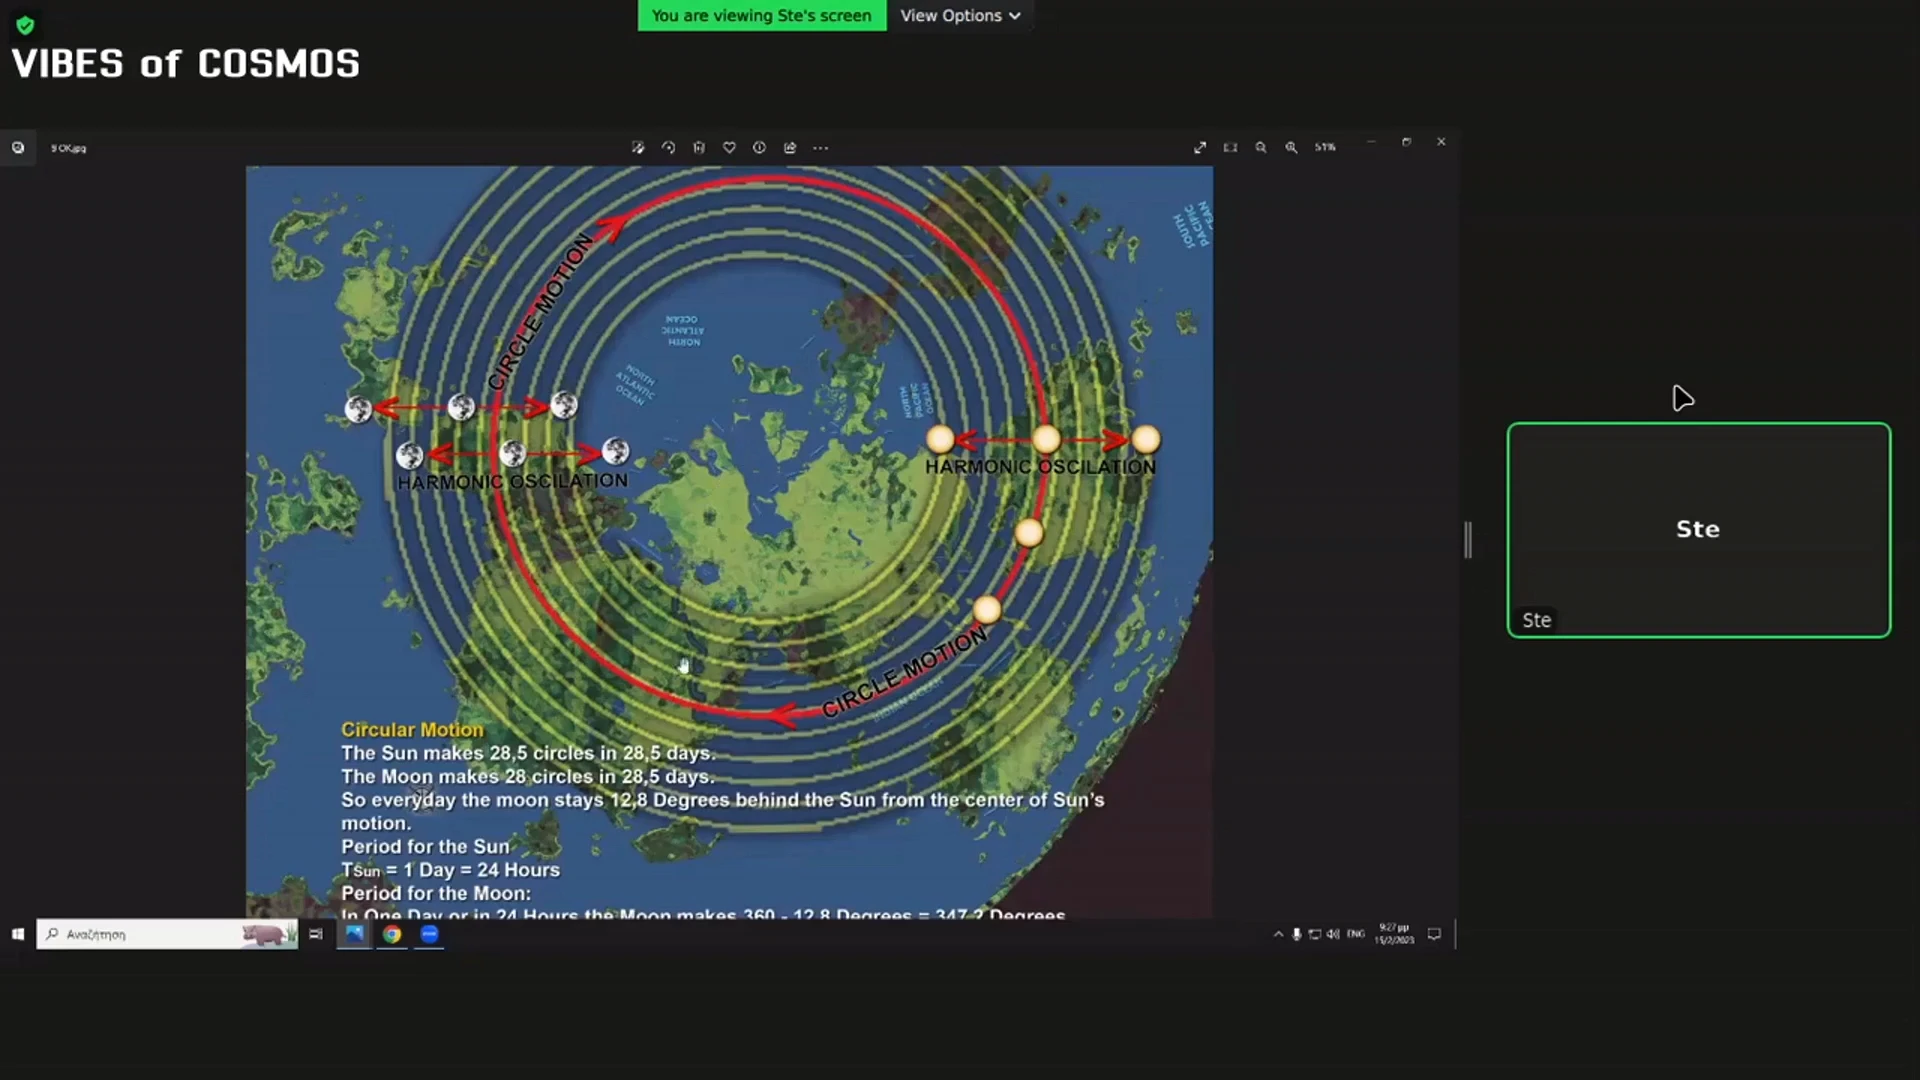
Task: Expand the View Options dropdown
Action: click(959, 16)
